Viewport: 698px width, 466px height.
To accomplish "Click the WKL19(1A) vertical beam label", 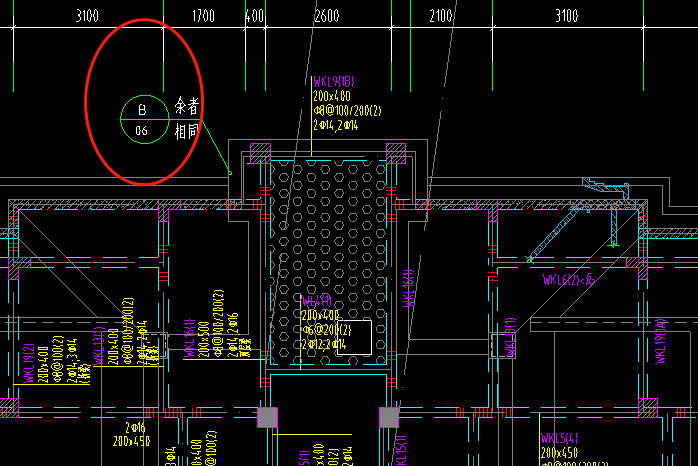I will (661, 341).
